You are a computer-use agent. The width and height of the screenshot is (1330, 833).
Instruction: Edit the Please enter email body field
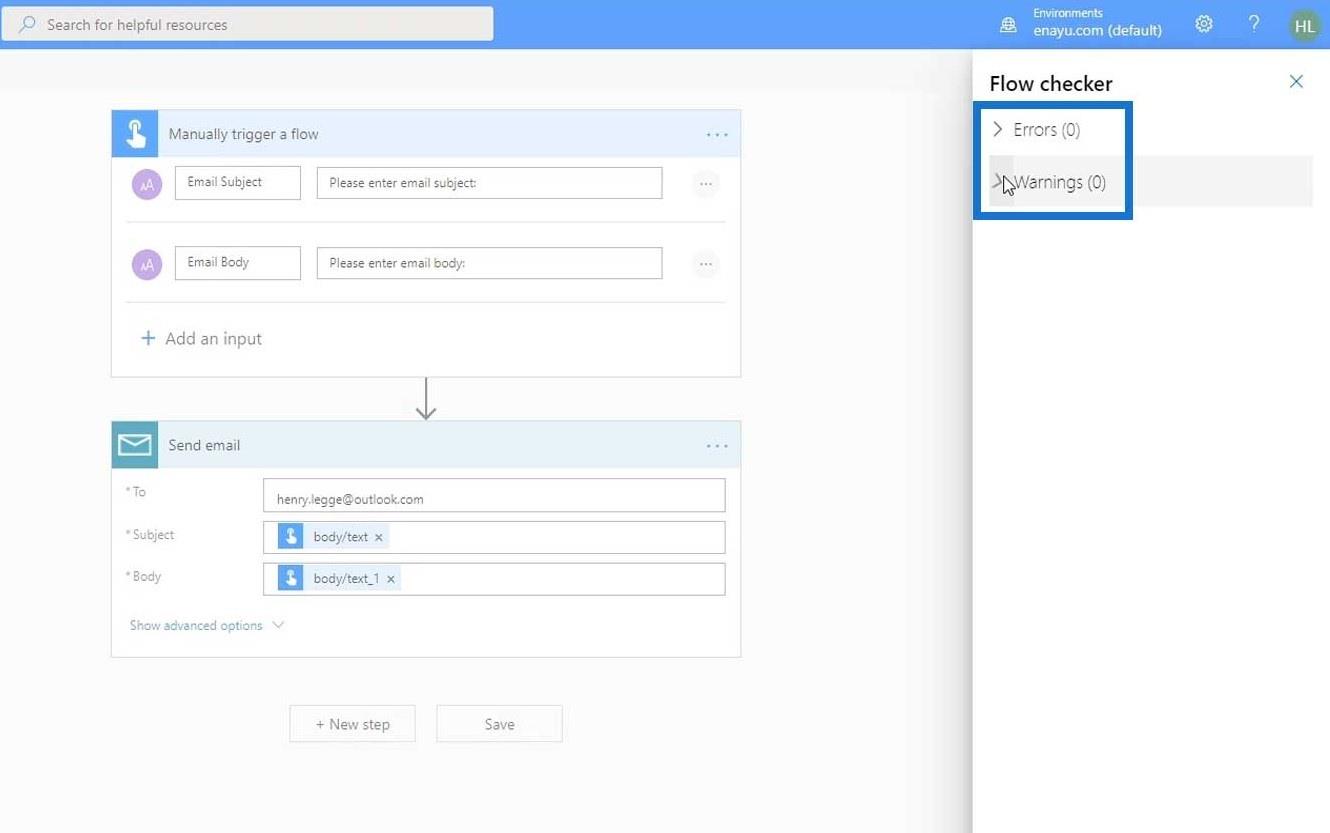tap(489, 263)
